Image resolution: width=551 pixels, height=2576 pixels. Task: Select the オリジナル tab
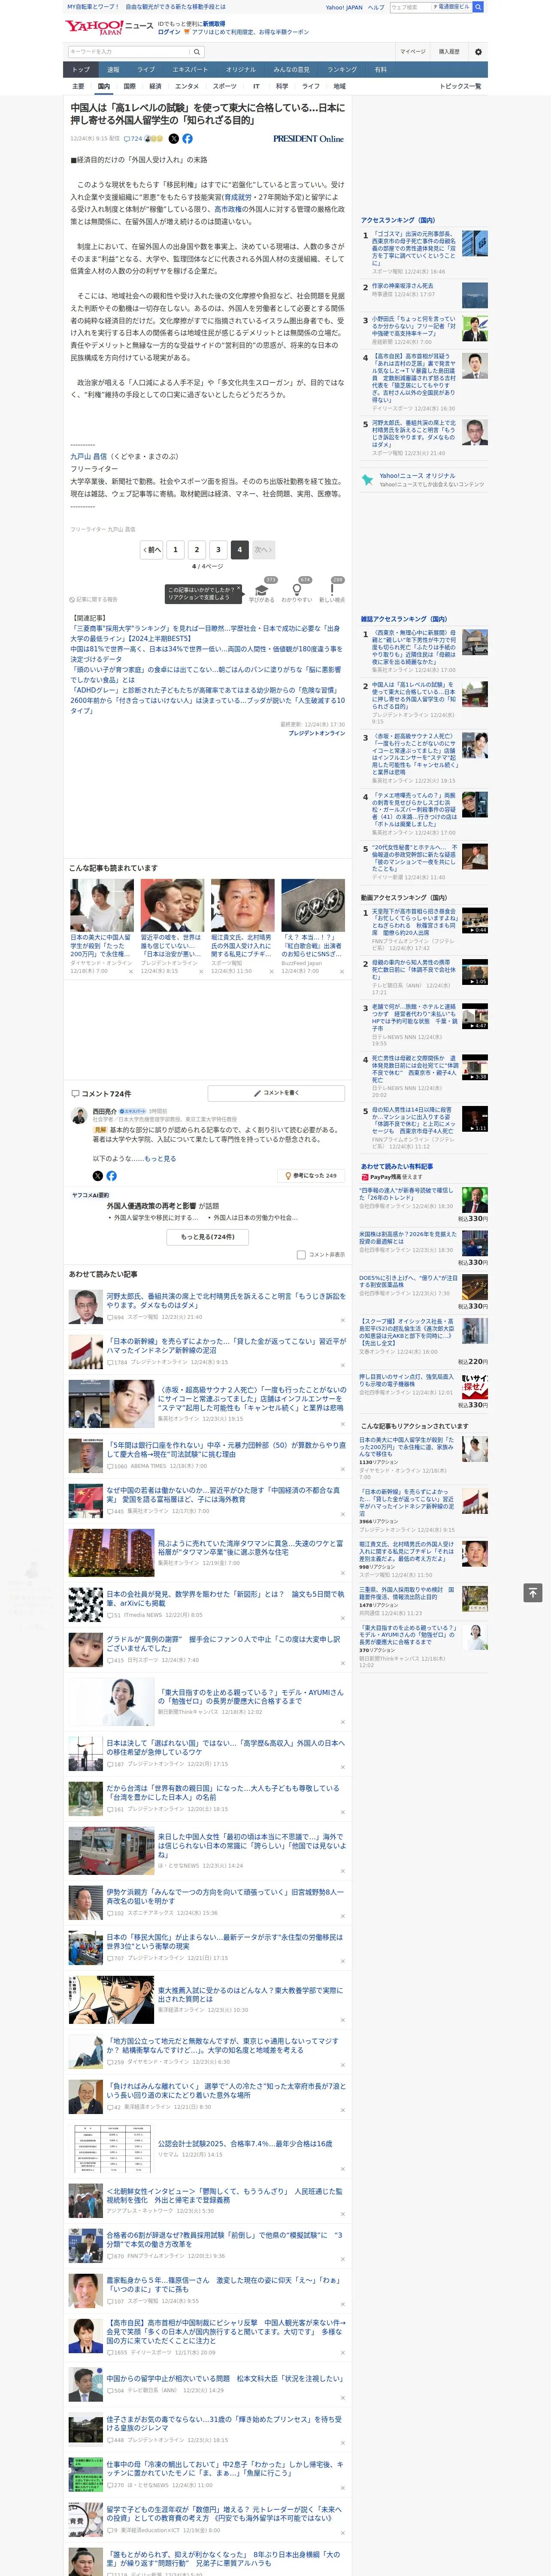[x=241, y=70]
